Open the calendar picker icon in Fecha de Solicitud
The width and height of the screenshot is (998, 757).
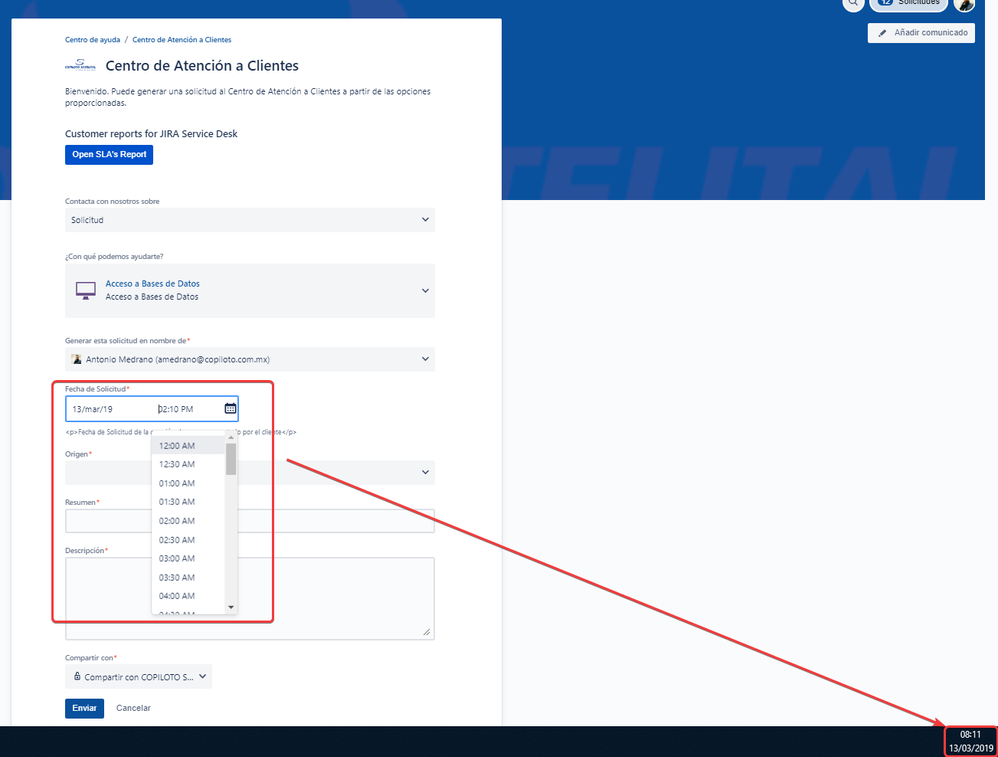[x=230, y=408]
